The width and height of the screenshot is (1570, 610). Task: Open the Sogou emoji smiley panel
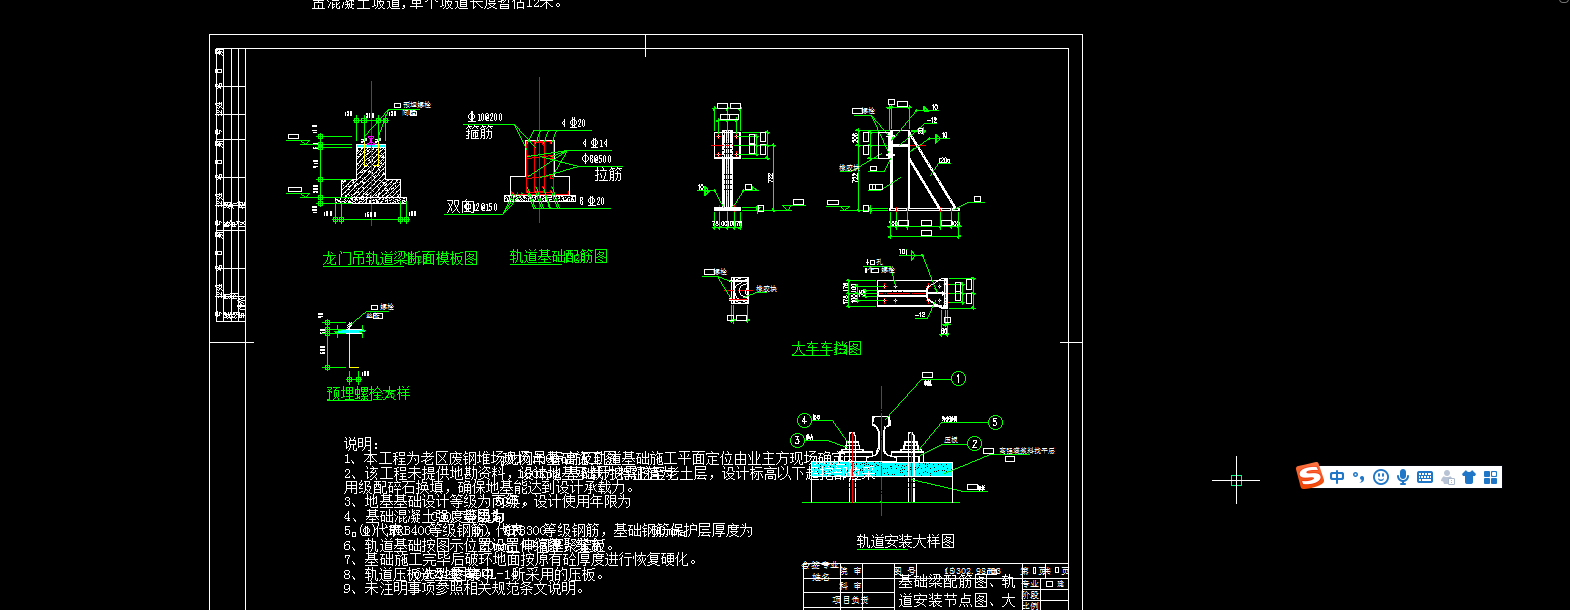tap(1381, 477)
